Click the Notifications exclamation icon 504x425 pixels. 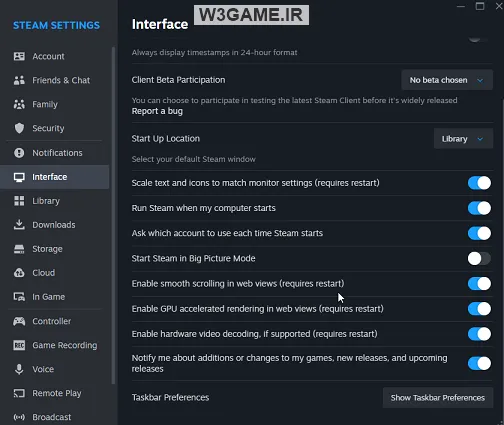click(x=19, y=153)
